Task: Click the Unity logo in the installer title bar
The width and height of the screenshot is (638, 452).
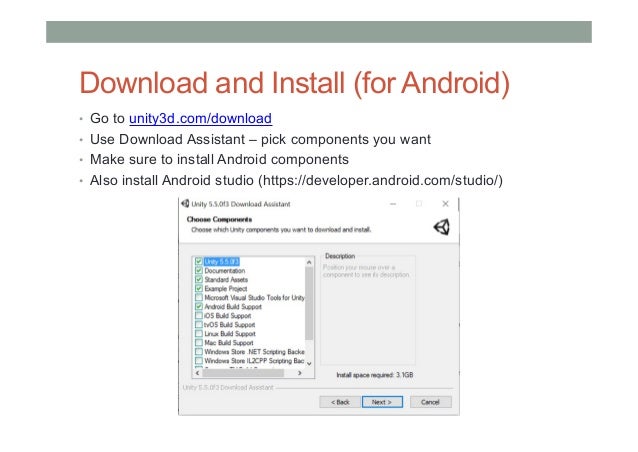Action: click(186, 203)
